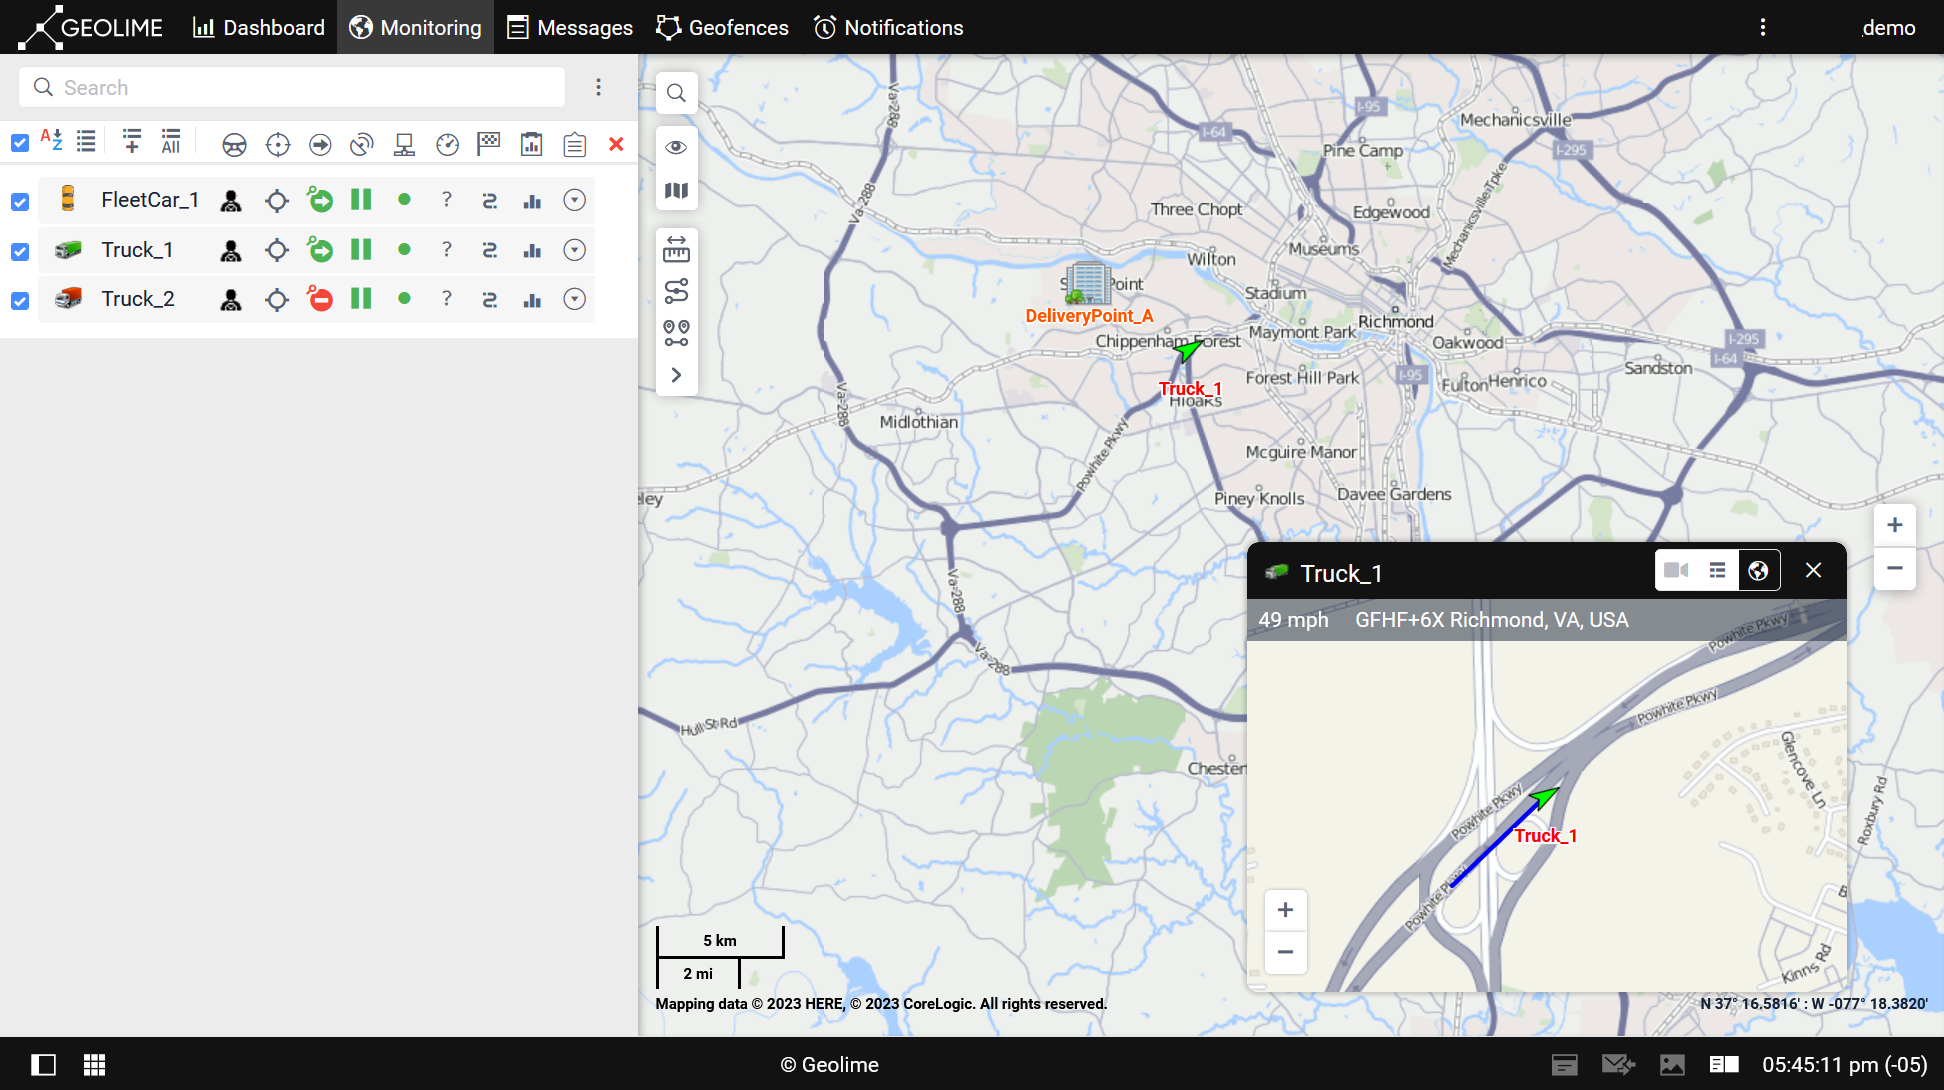Uncheck the FleetCar_1 checkbox
The width and height of the screenshot is (1944, 1090).
(20, 202)
